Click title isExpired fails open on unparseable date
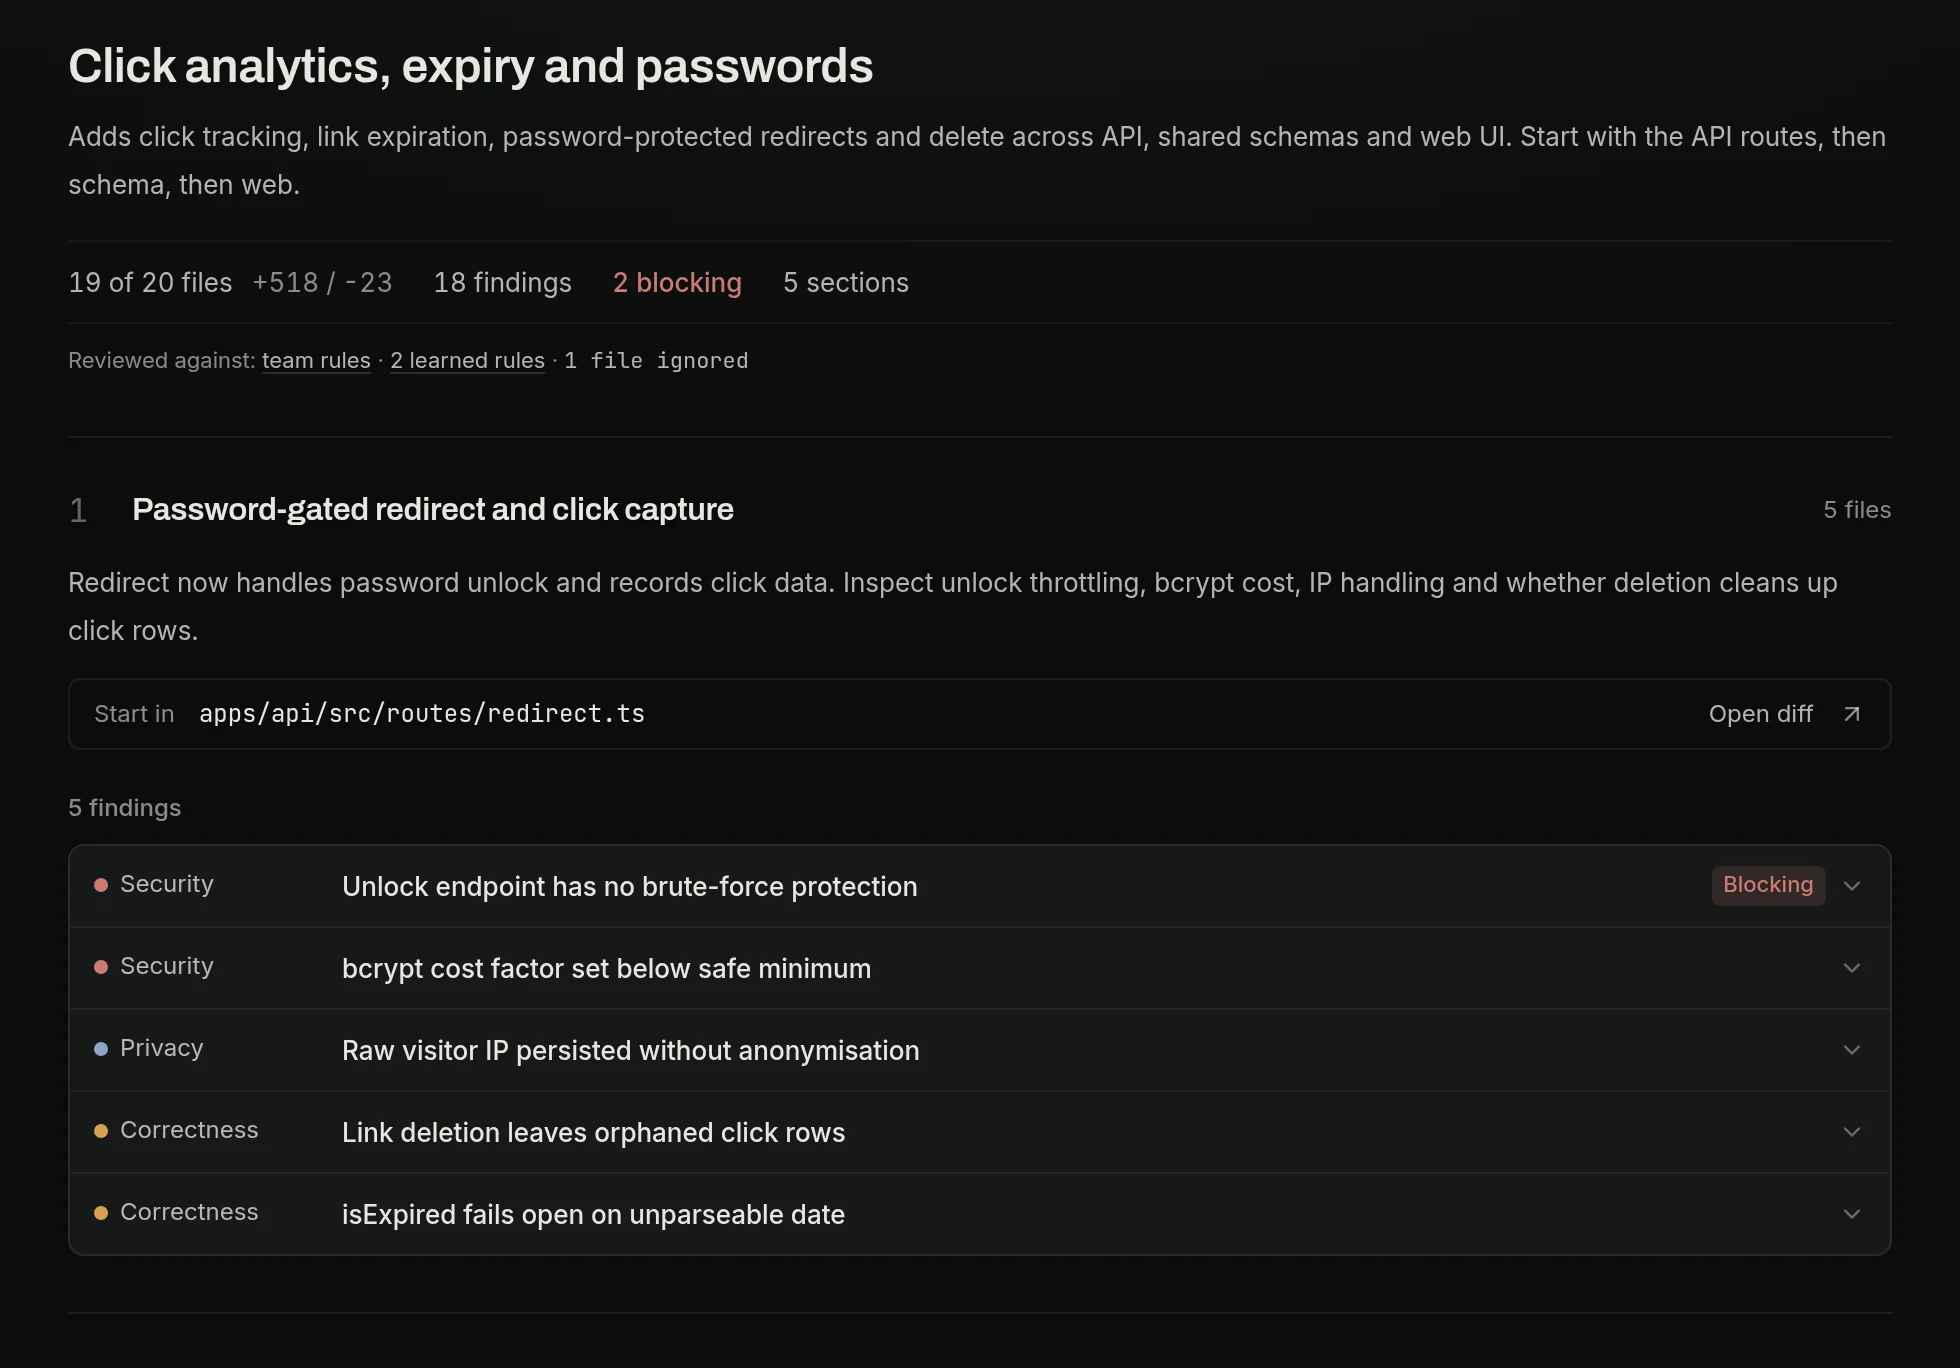 [594, 1215]
